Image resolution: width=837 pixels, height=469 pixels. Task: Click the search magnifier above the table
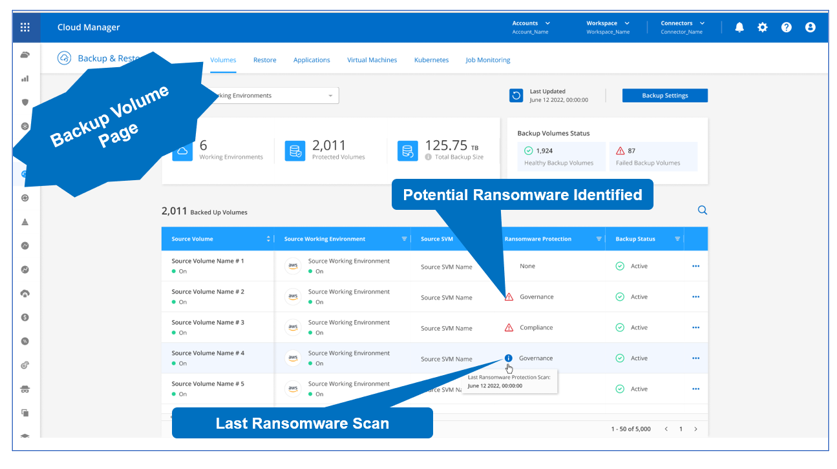[x=702, y=211]
